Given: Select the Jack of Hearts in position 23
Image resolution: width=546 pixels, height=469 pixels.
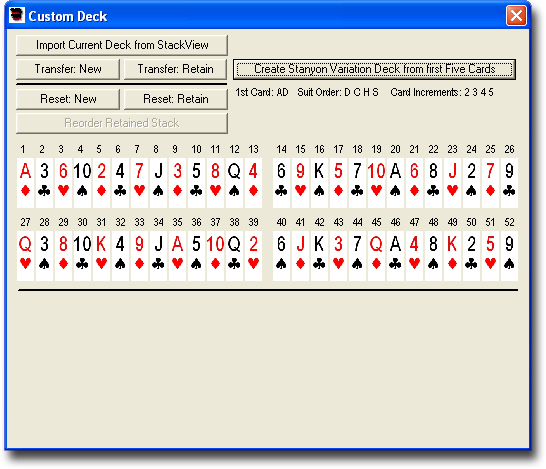Looking at the screenshot, I should tap(452, 183).
